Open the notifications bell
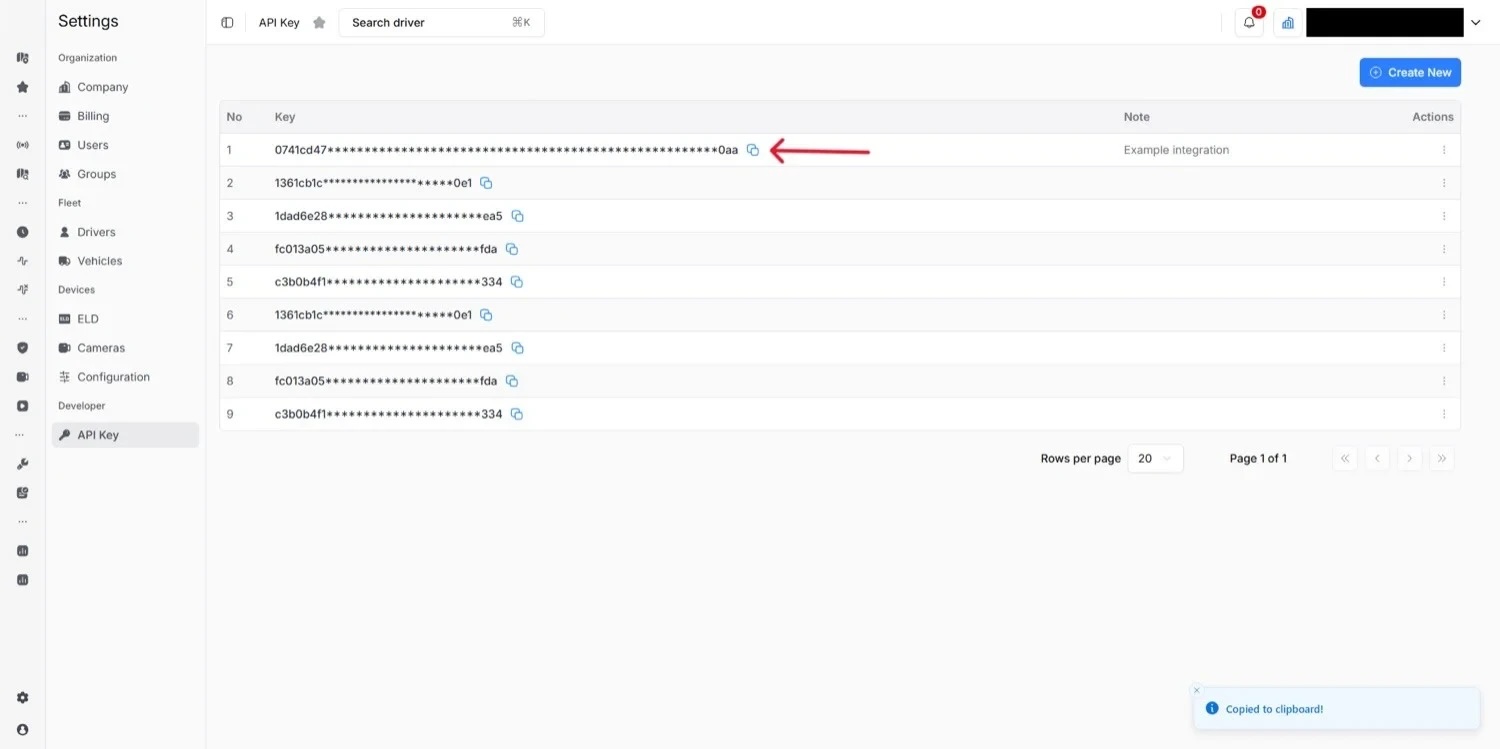This screenshot has height=749, width=1500. [1249, 22]
